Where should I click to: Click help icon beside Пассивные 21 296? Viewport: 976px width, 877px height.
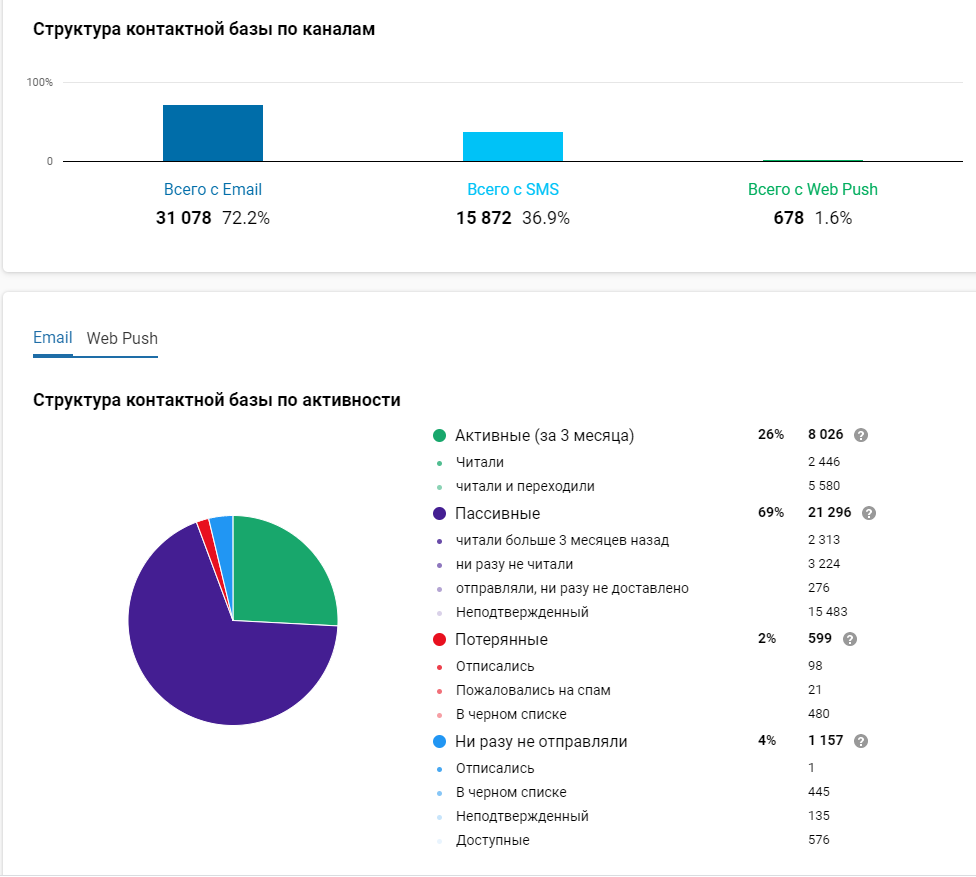coord(869,513)
